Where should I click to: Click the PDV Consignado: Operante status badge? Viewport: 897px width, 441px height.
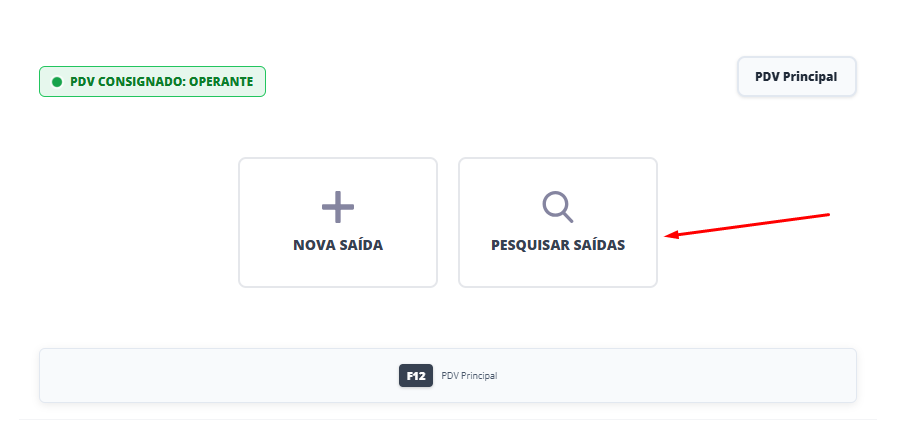tap(152, 81)
